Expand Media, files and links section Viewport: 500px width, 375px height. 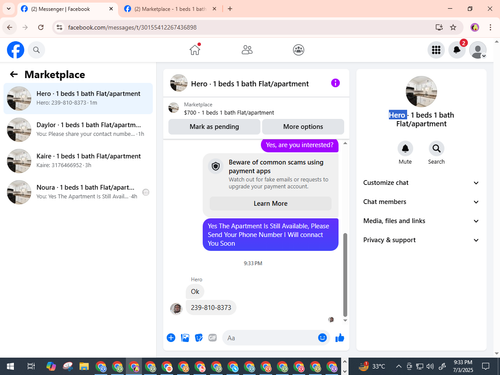click(421, 221)
